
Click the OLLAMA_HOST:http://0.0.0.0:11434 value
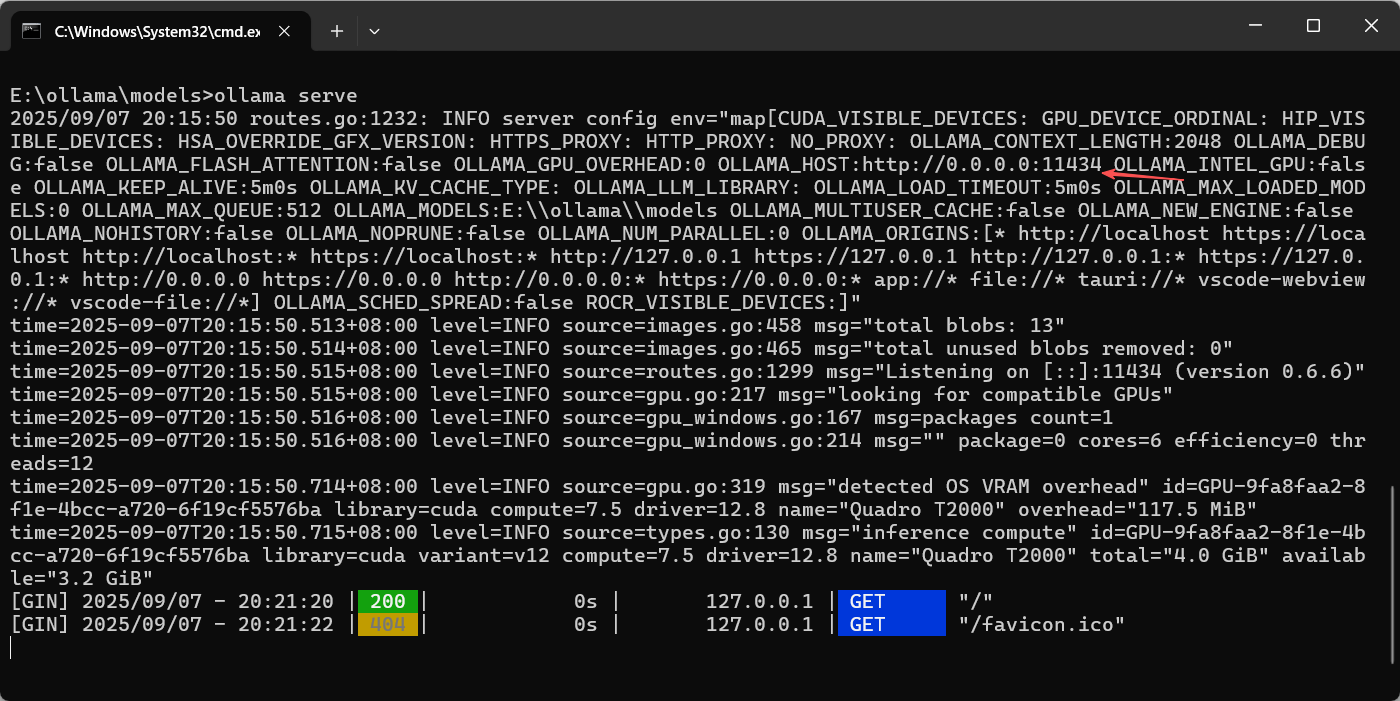coord(910,164)
